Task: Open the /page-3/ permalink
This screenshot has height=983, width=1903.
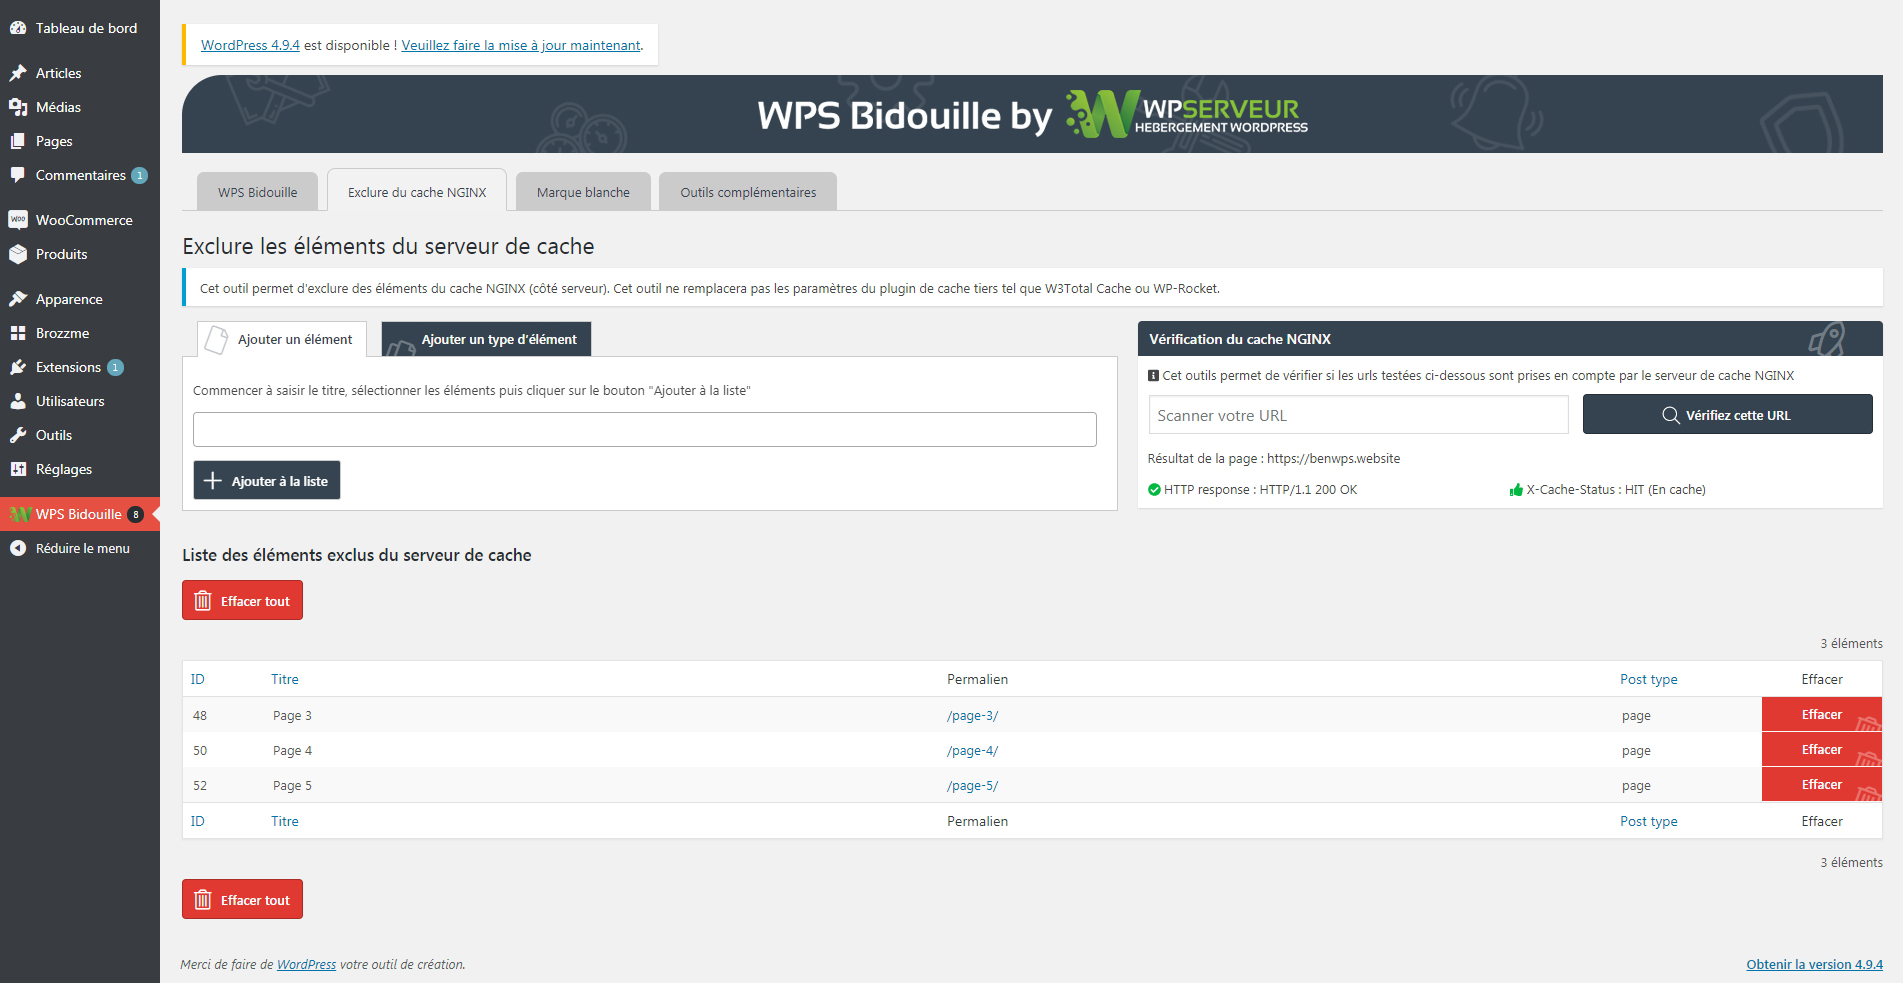Action: (972, 715)
